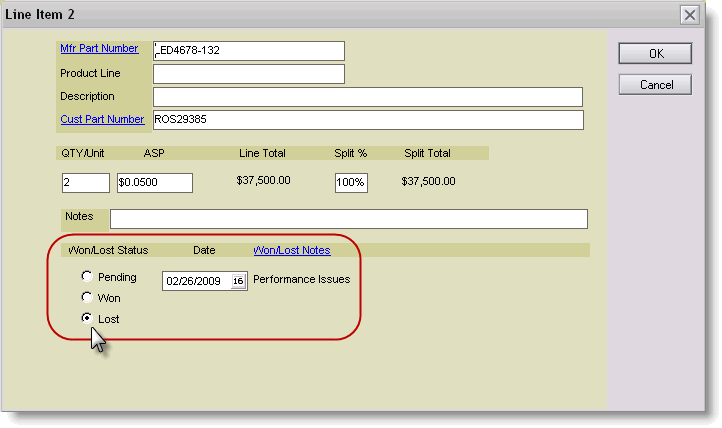Click the Won/Lost Status heading

pos(108,250)
